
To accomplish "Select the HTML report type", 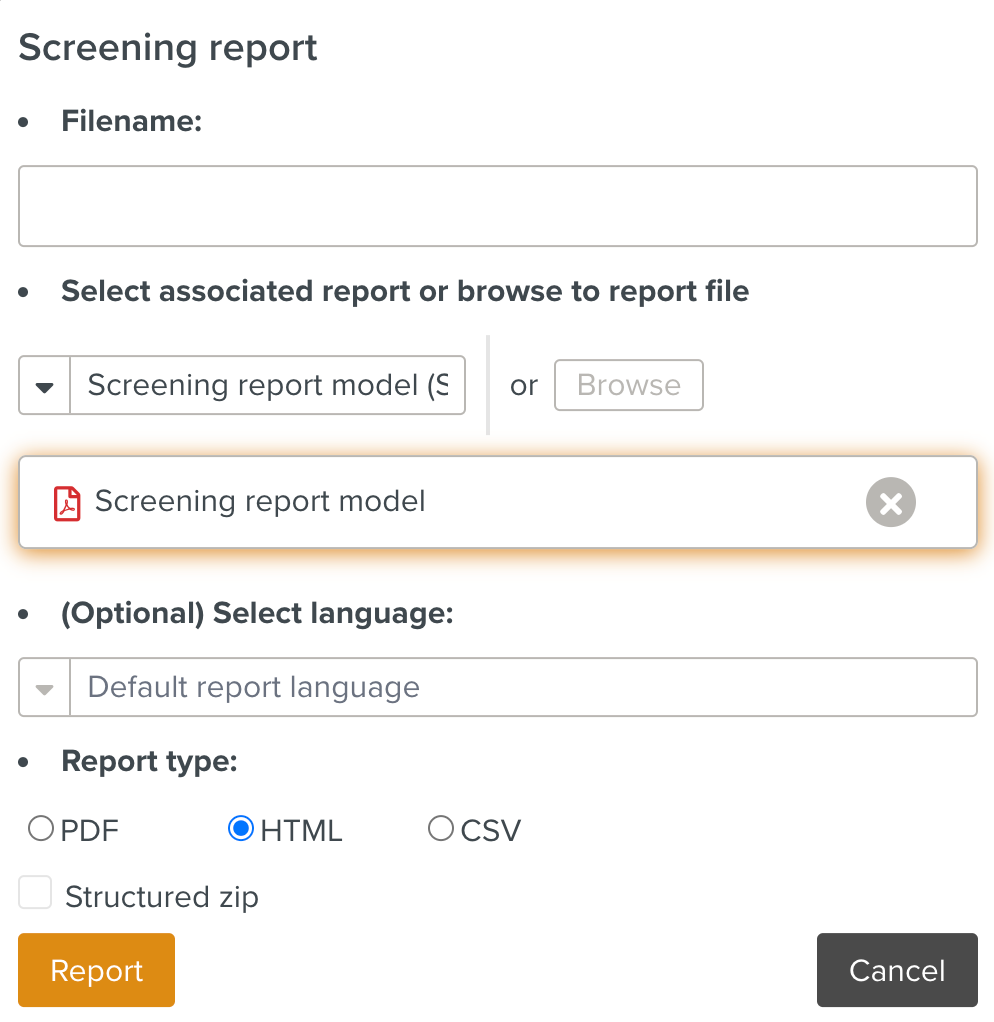I will [x=240, y=828].
